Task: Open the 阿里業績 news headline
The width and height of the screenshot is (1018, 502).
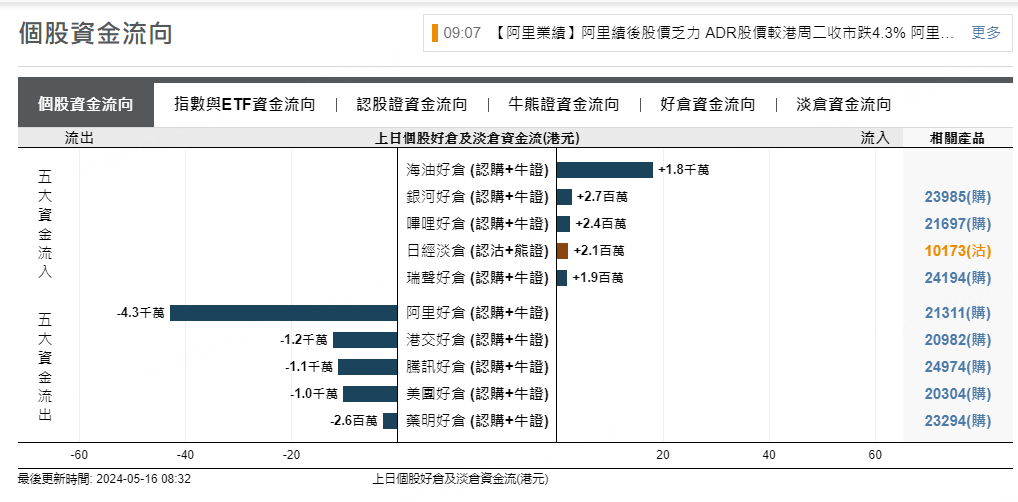Action: coord(721,33)
